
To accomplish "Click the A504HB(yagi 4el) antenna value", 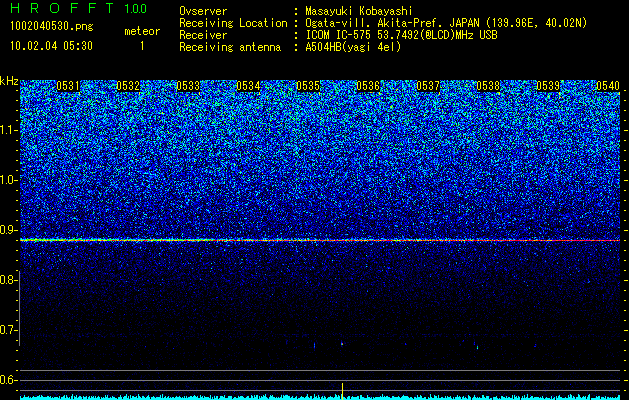I will pos(353,47).
